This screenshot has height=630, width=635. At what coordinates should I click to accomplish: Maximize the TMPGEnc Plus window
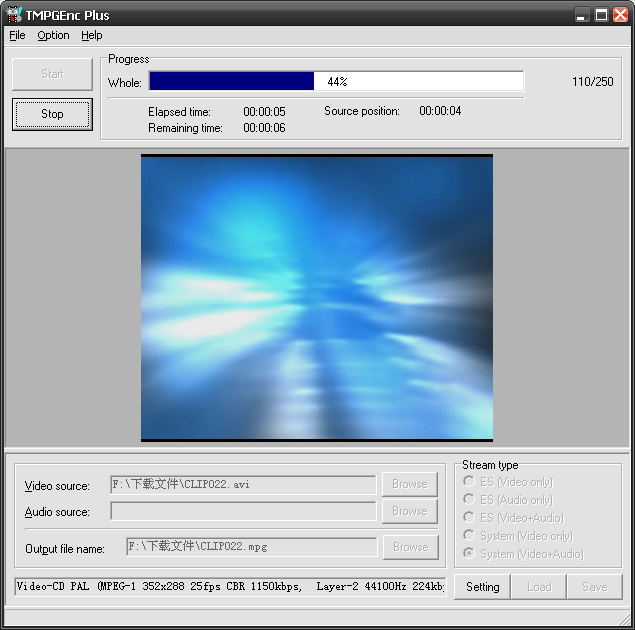601,15
